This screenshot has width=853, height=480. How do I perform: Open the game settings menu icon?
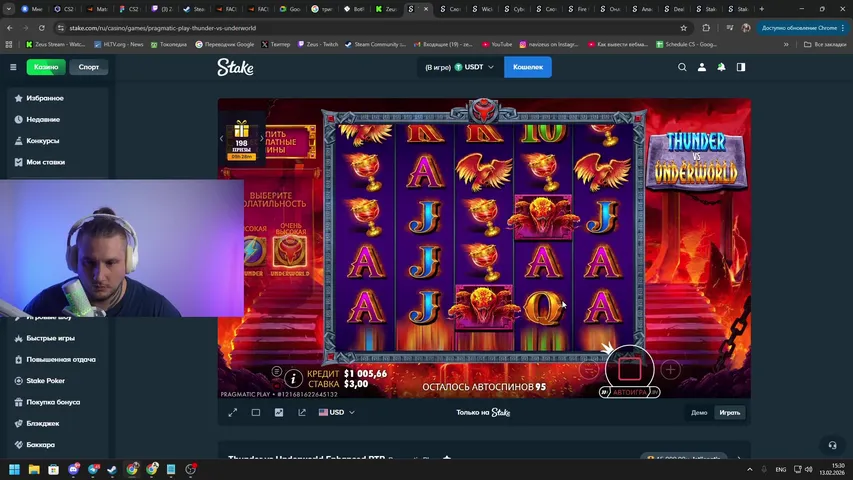276,371
